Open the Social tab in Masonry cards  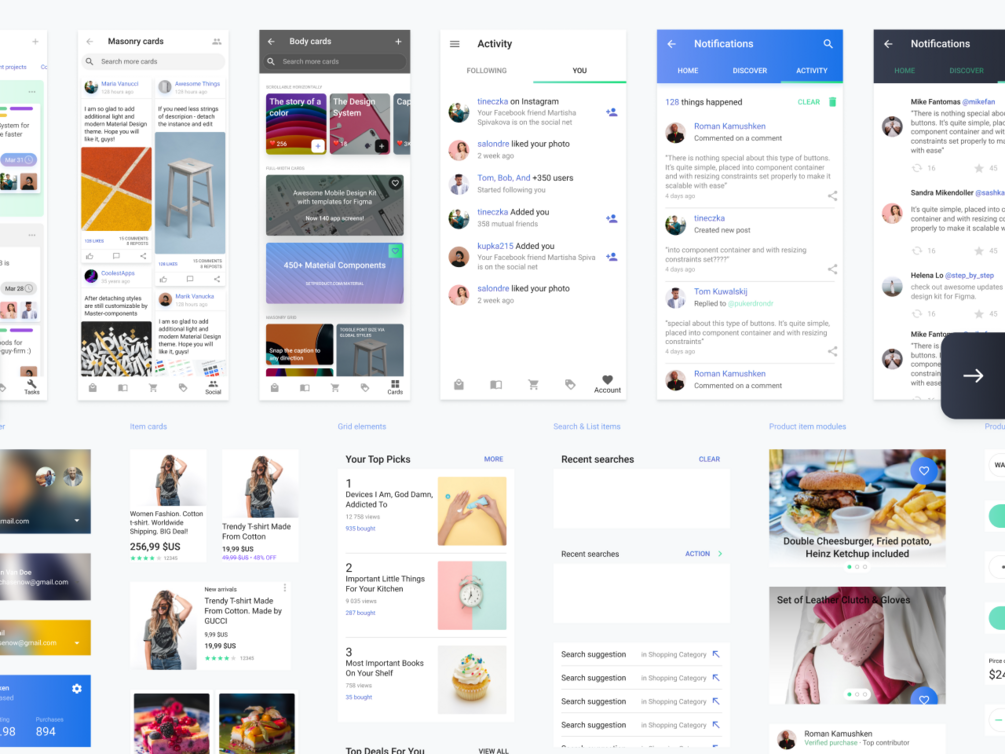213,387
